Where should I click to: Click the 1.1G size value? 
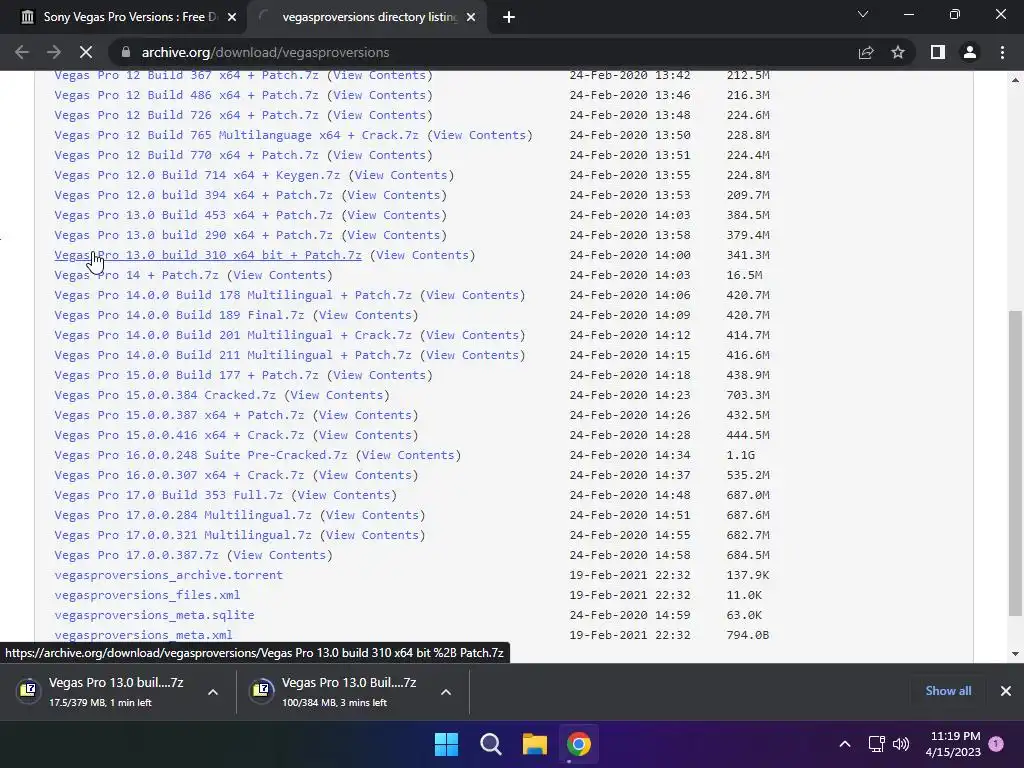coord(741,455)
